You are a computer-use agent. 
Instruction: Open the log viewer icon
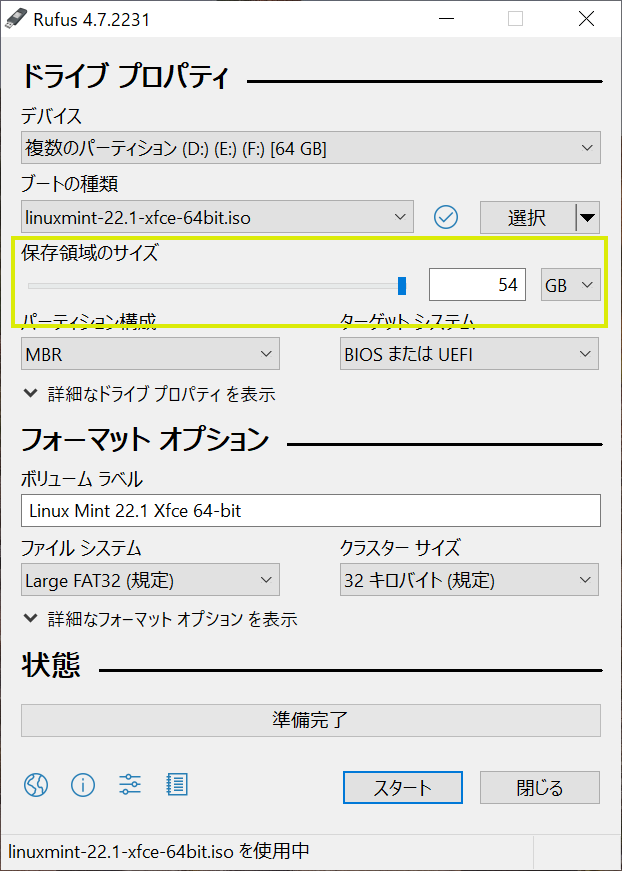pyautogui.click(x=177, y=785)
